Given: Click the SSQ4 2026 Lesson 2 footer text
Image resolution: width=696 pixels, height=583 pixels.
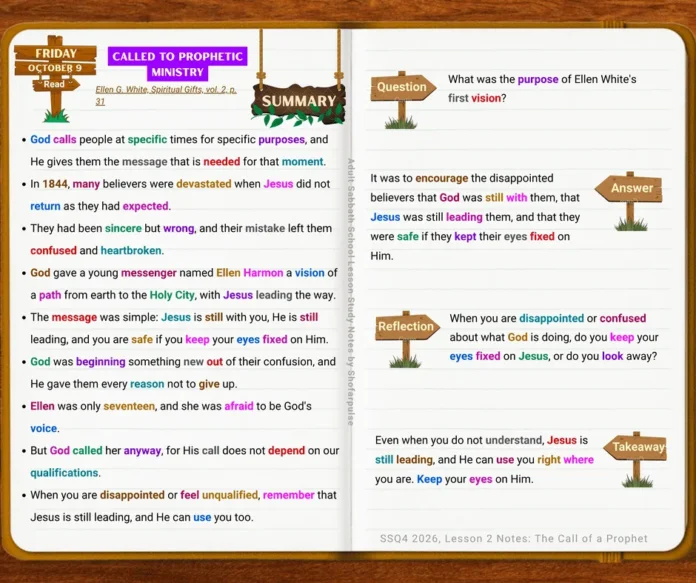Looking at the screenshot, I should click(514, 539).
